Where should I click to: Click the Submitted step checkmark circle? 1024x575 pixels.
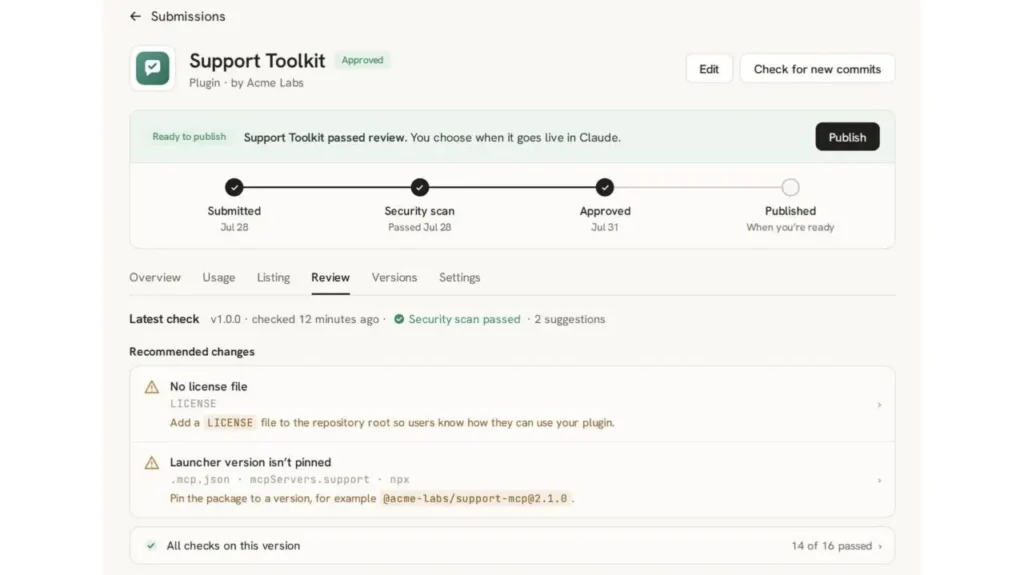[234, 188]
